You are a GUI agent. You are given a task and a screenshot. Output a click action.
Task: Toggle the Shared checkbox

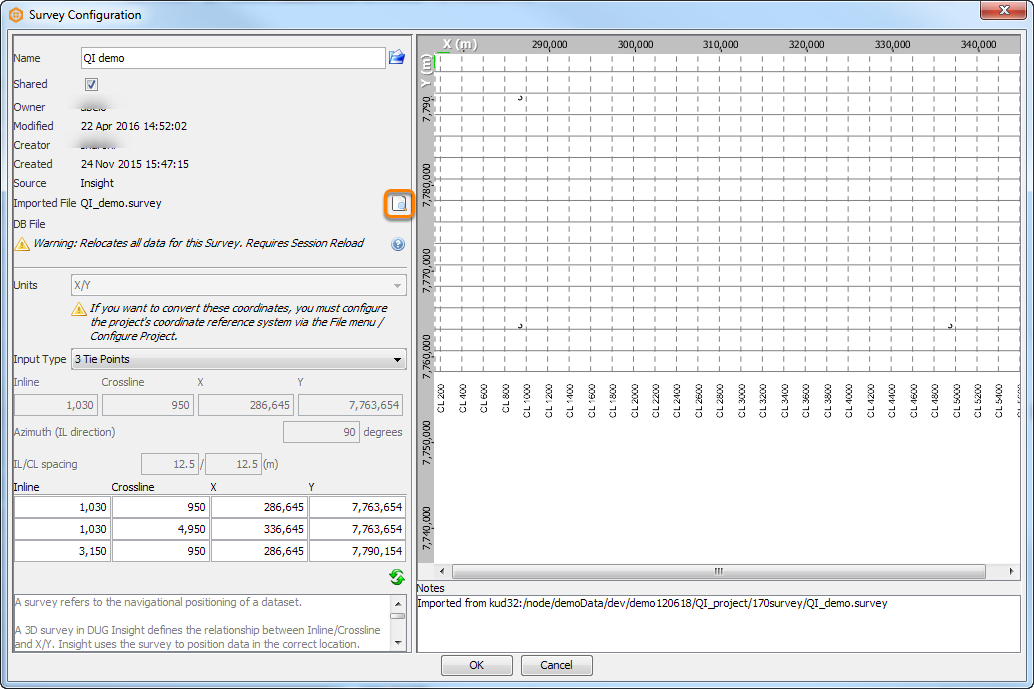91,84
